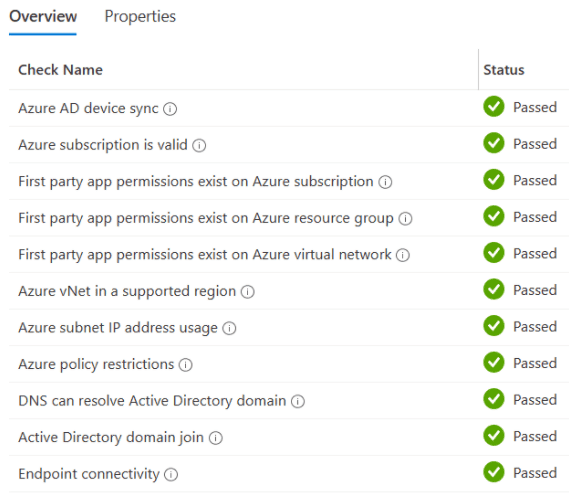Show info tooltip for Endpoint connectivity
This screenshot has width=569, height=493.
171,474
